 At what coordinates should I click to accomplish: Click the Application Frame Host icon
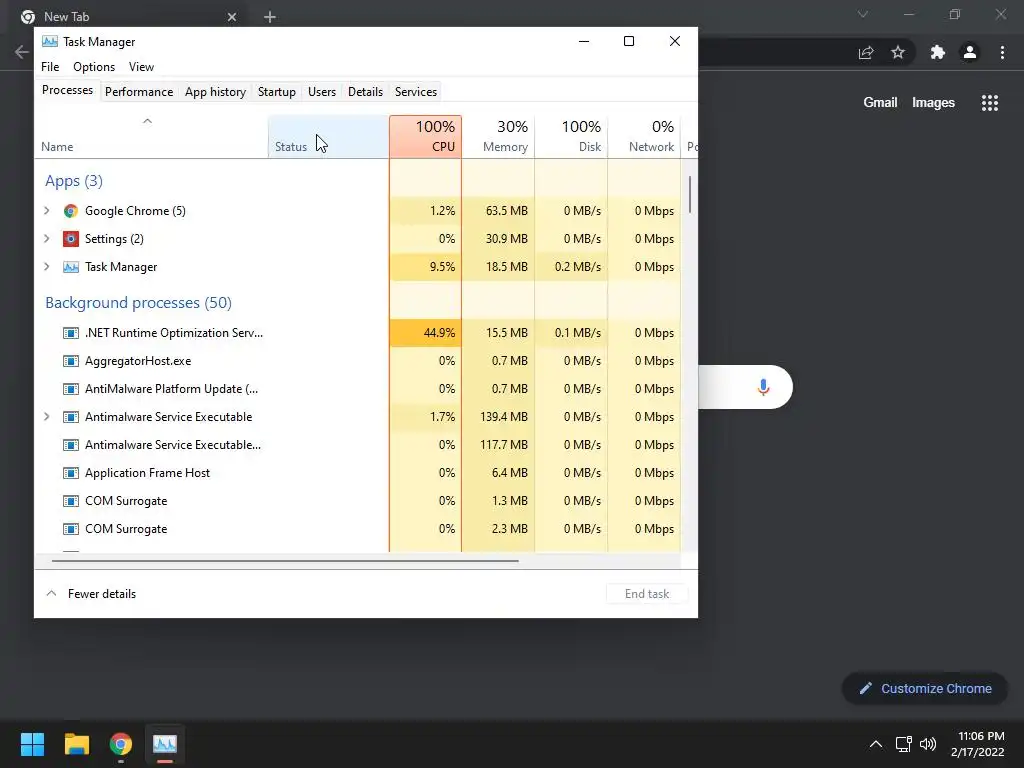click(x=71, y=473)
